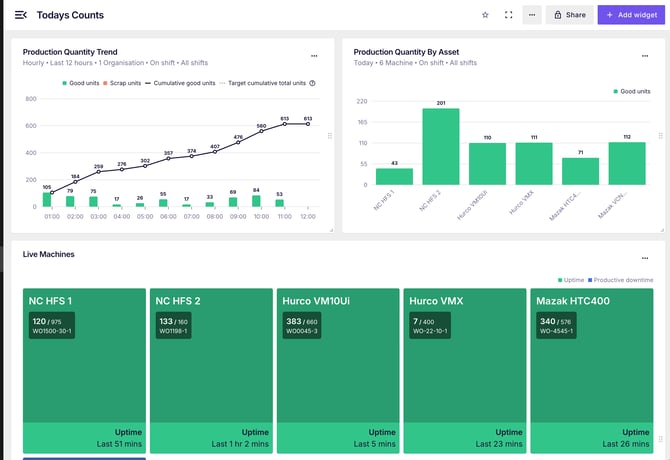Toggle Target cumulative total units legend
This screenshot has width=670, height=460.
[263, 83]
